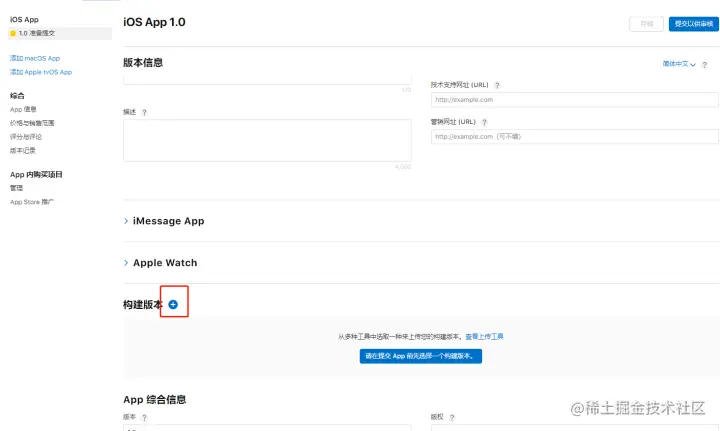Focus the 技术支持网址 URL input field
Image resolution: width=720 pixels, height=431 pixels.
point(574,100)
